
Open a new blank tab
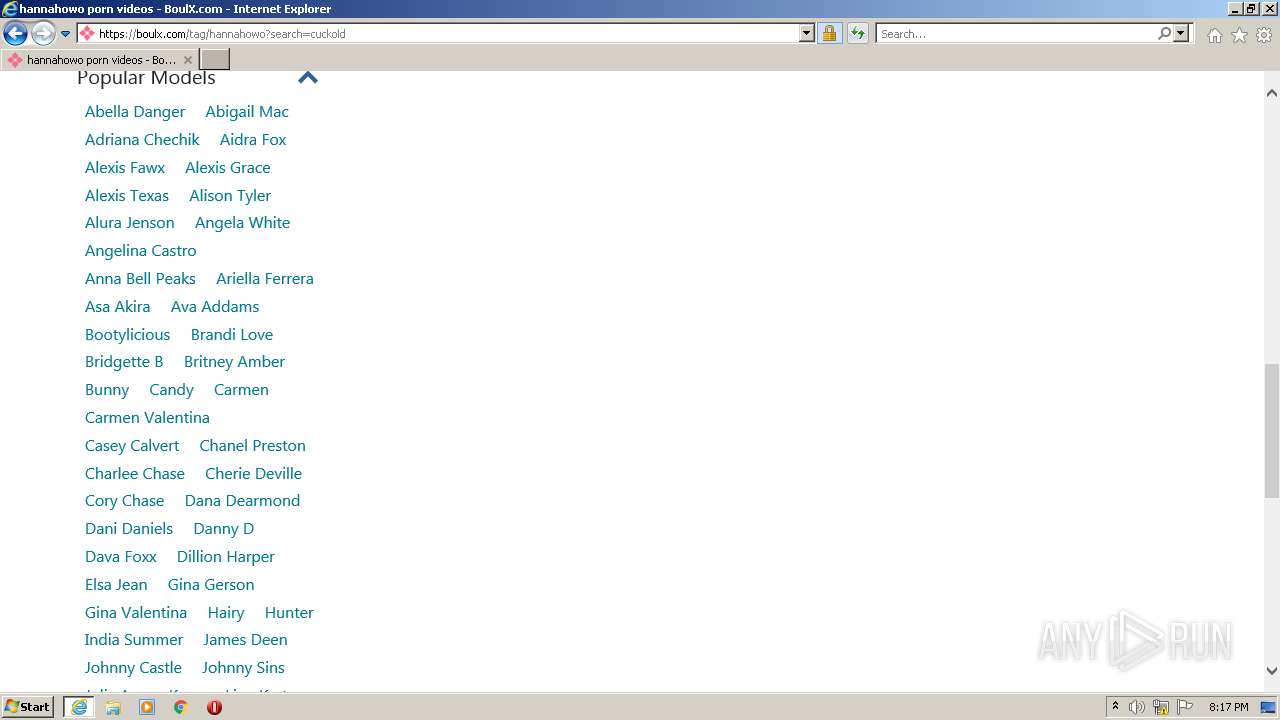(x=215, y=60)
